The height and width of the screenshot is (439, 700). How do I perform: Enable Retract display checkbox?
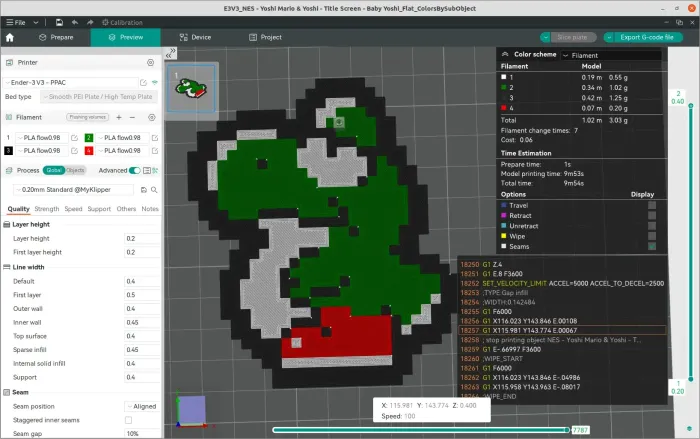[x=652, y=216]
